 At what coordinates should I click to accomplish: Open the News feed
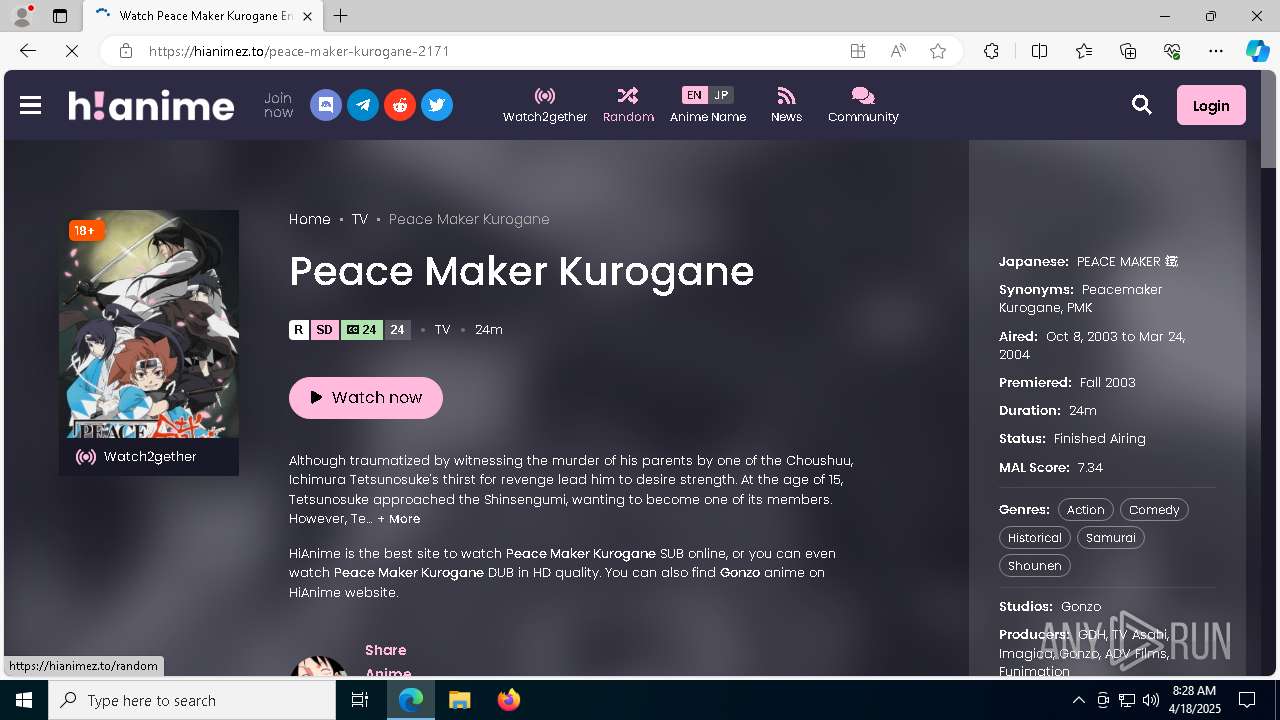click(786, 105)
